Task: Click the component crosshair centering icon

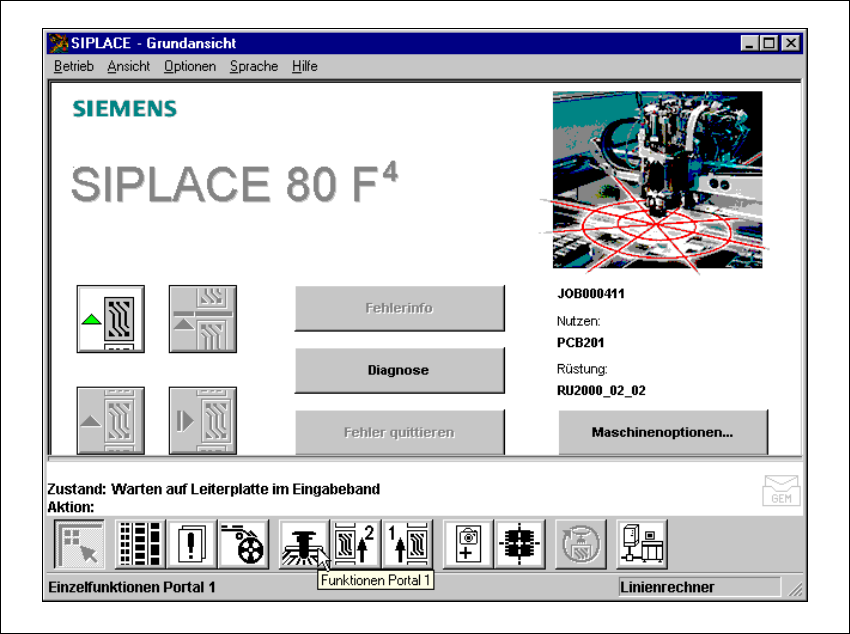Action: tap(520, 544)
